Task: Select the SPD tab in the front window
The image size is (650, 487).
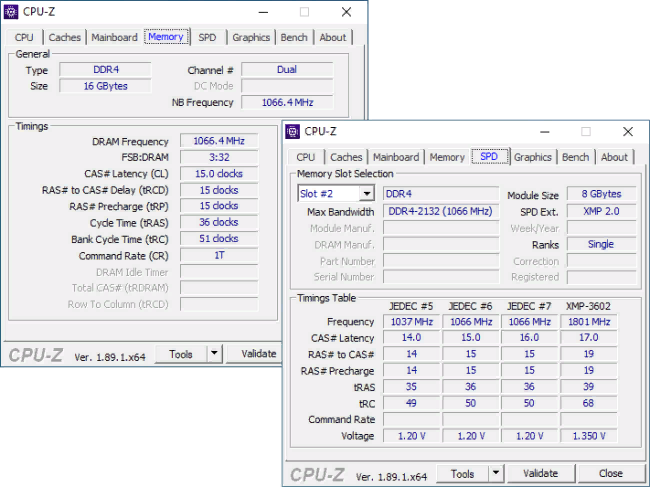Action: 489,157
